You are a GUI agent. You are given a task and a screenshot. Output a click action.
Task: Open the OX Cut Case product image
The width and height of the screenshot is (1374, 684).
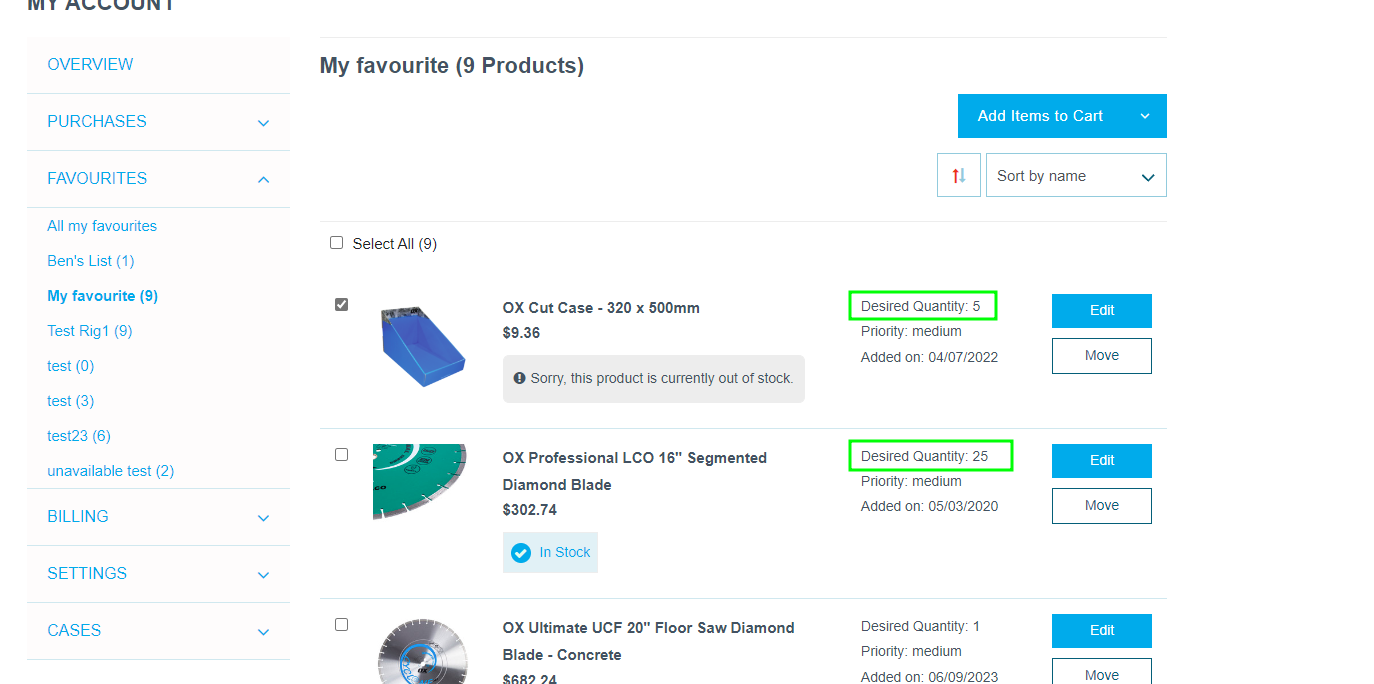coord(422,345)
